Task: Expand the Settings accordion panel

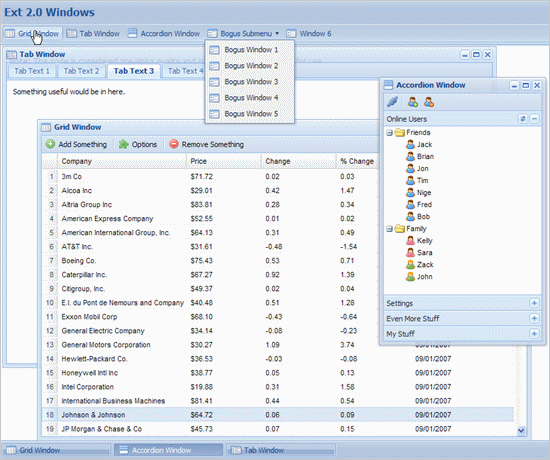Action: coord(534,303)
